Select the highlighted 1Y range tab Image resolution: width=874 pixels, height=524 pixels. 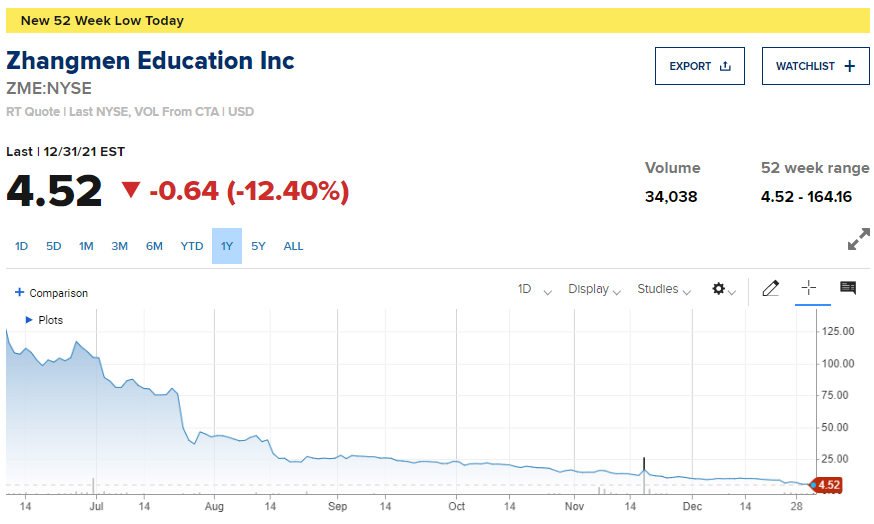click(227, 246)
